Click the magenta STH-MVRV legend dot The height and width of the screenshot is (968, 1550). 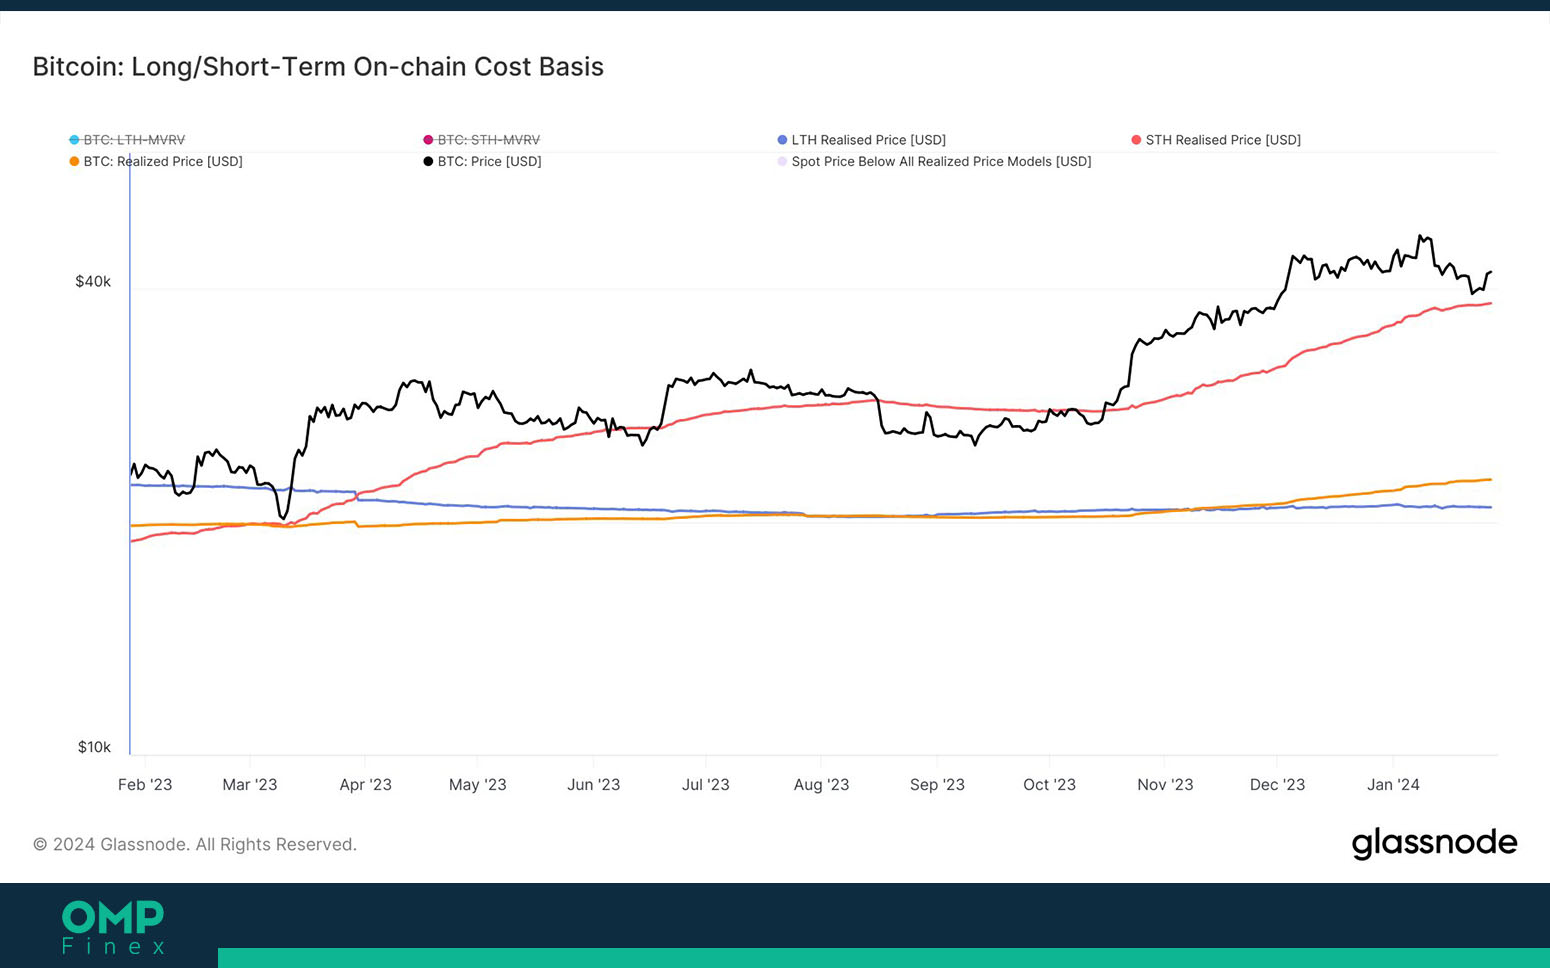pyautogui.click(x=428, y=140)
